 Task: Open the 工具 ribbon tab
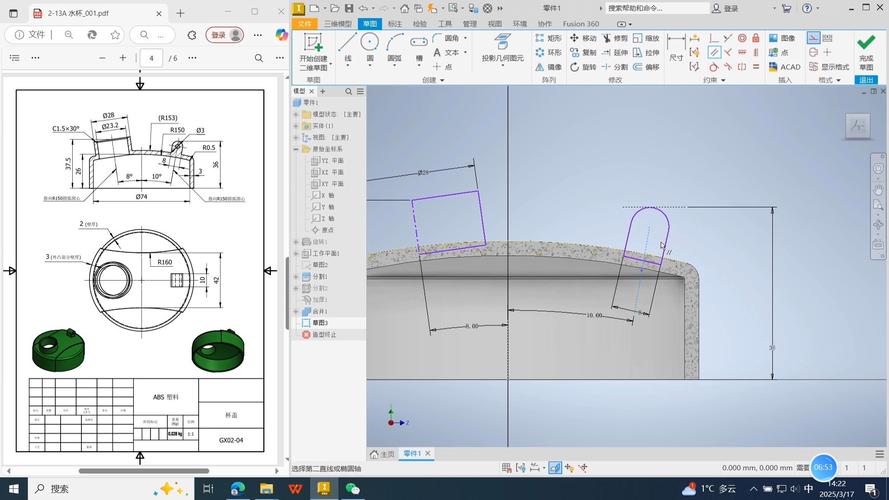444,23
